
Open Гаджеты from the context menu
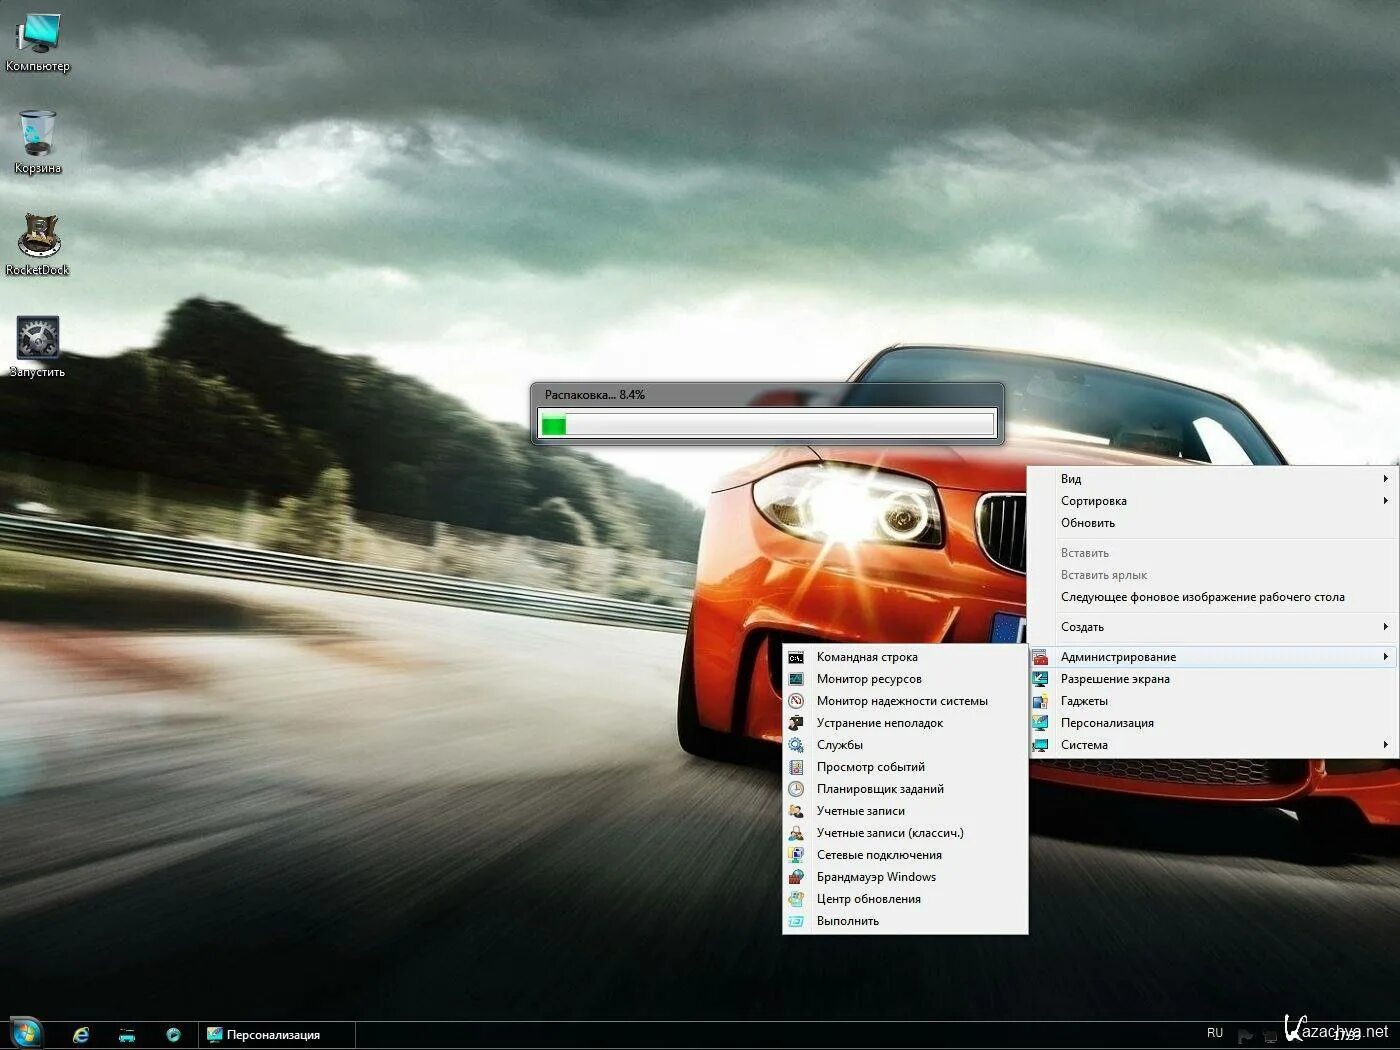[1213, 701]
